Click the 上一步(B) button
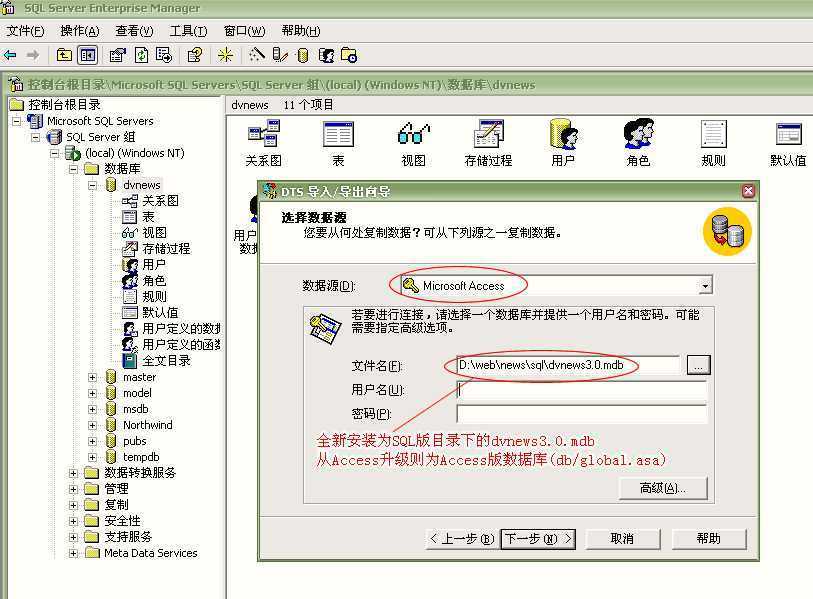The width and height of the screenshot is (813, 599). [x=461, y=539]
